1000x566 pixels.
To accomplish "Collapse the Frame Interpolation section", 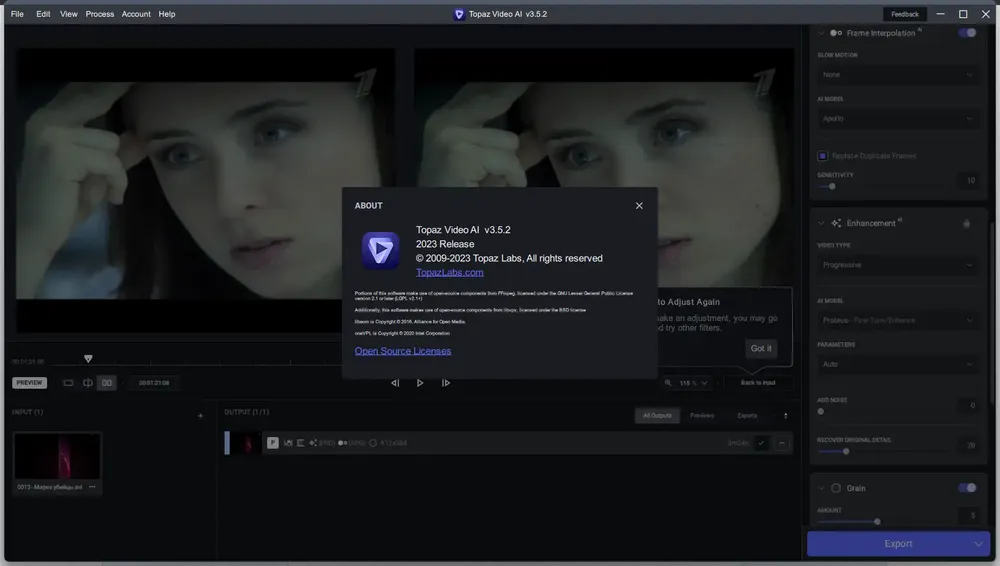I will pyautogui.click(x=821, y=33).
